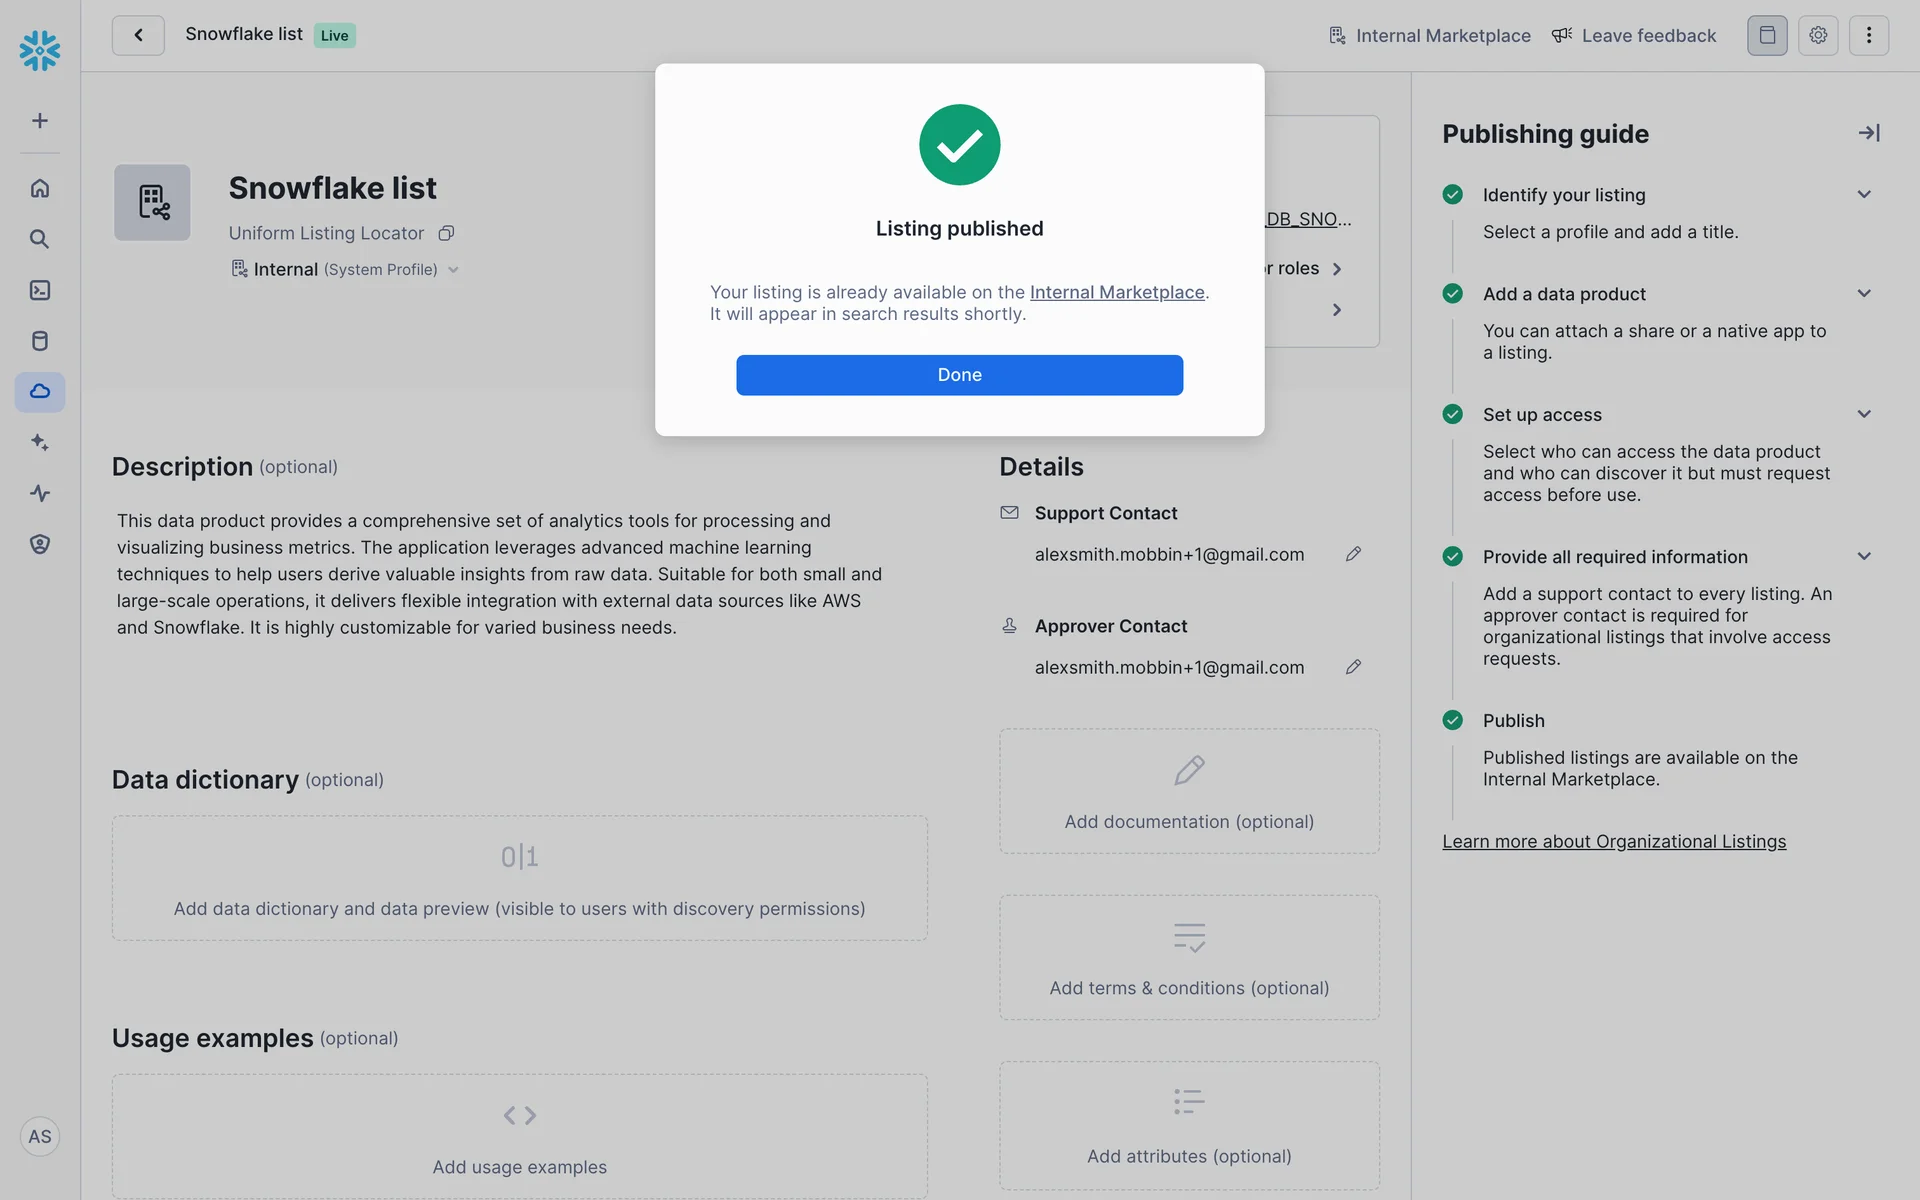Open the Monitoring activity icon
The image size is (1920, 1200).
40,493
